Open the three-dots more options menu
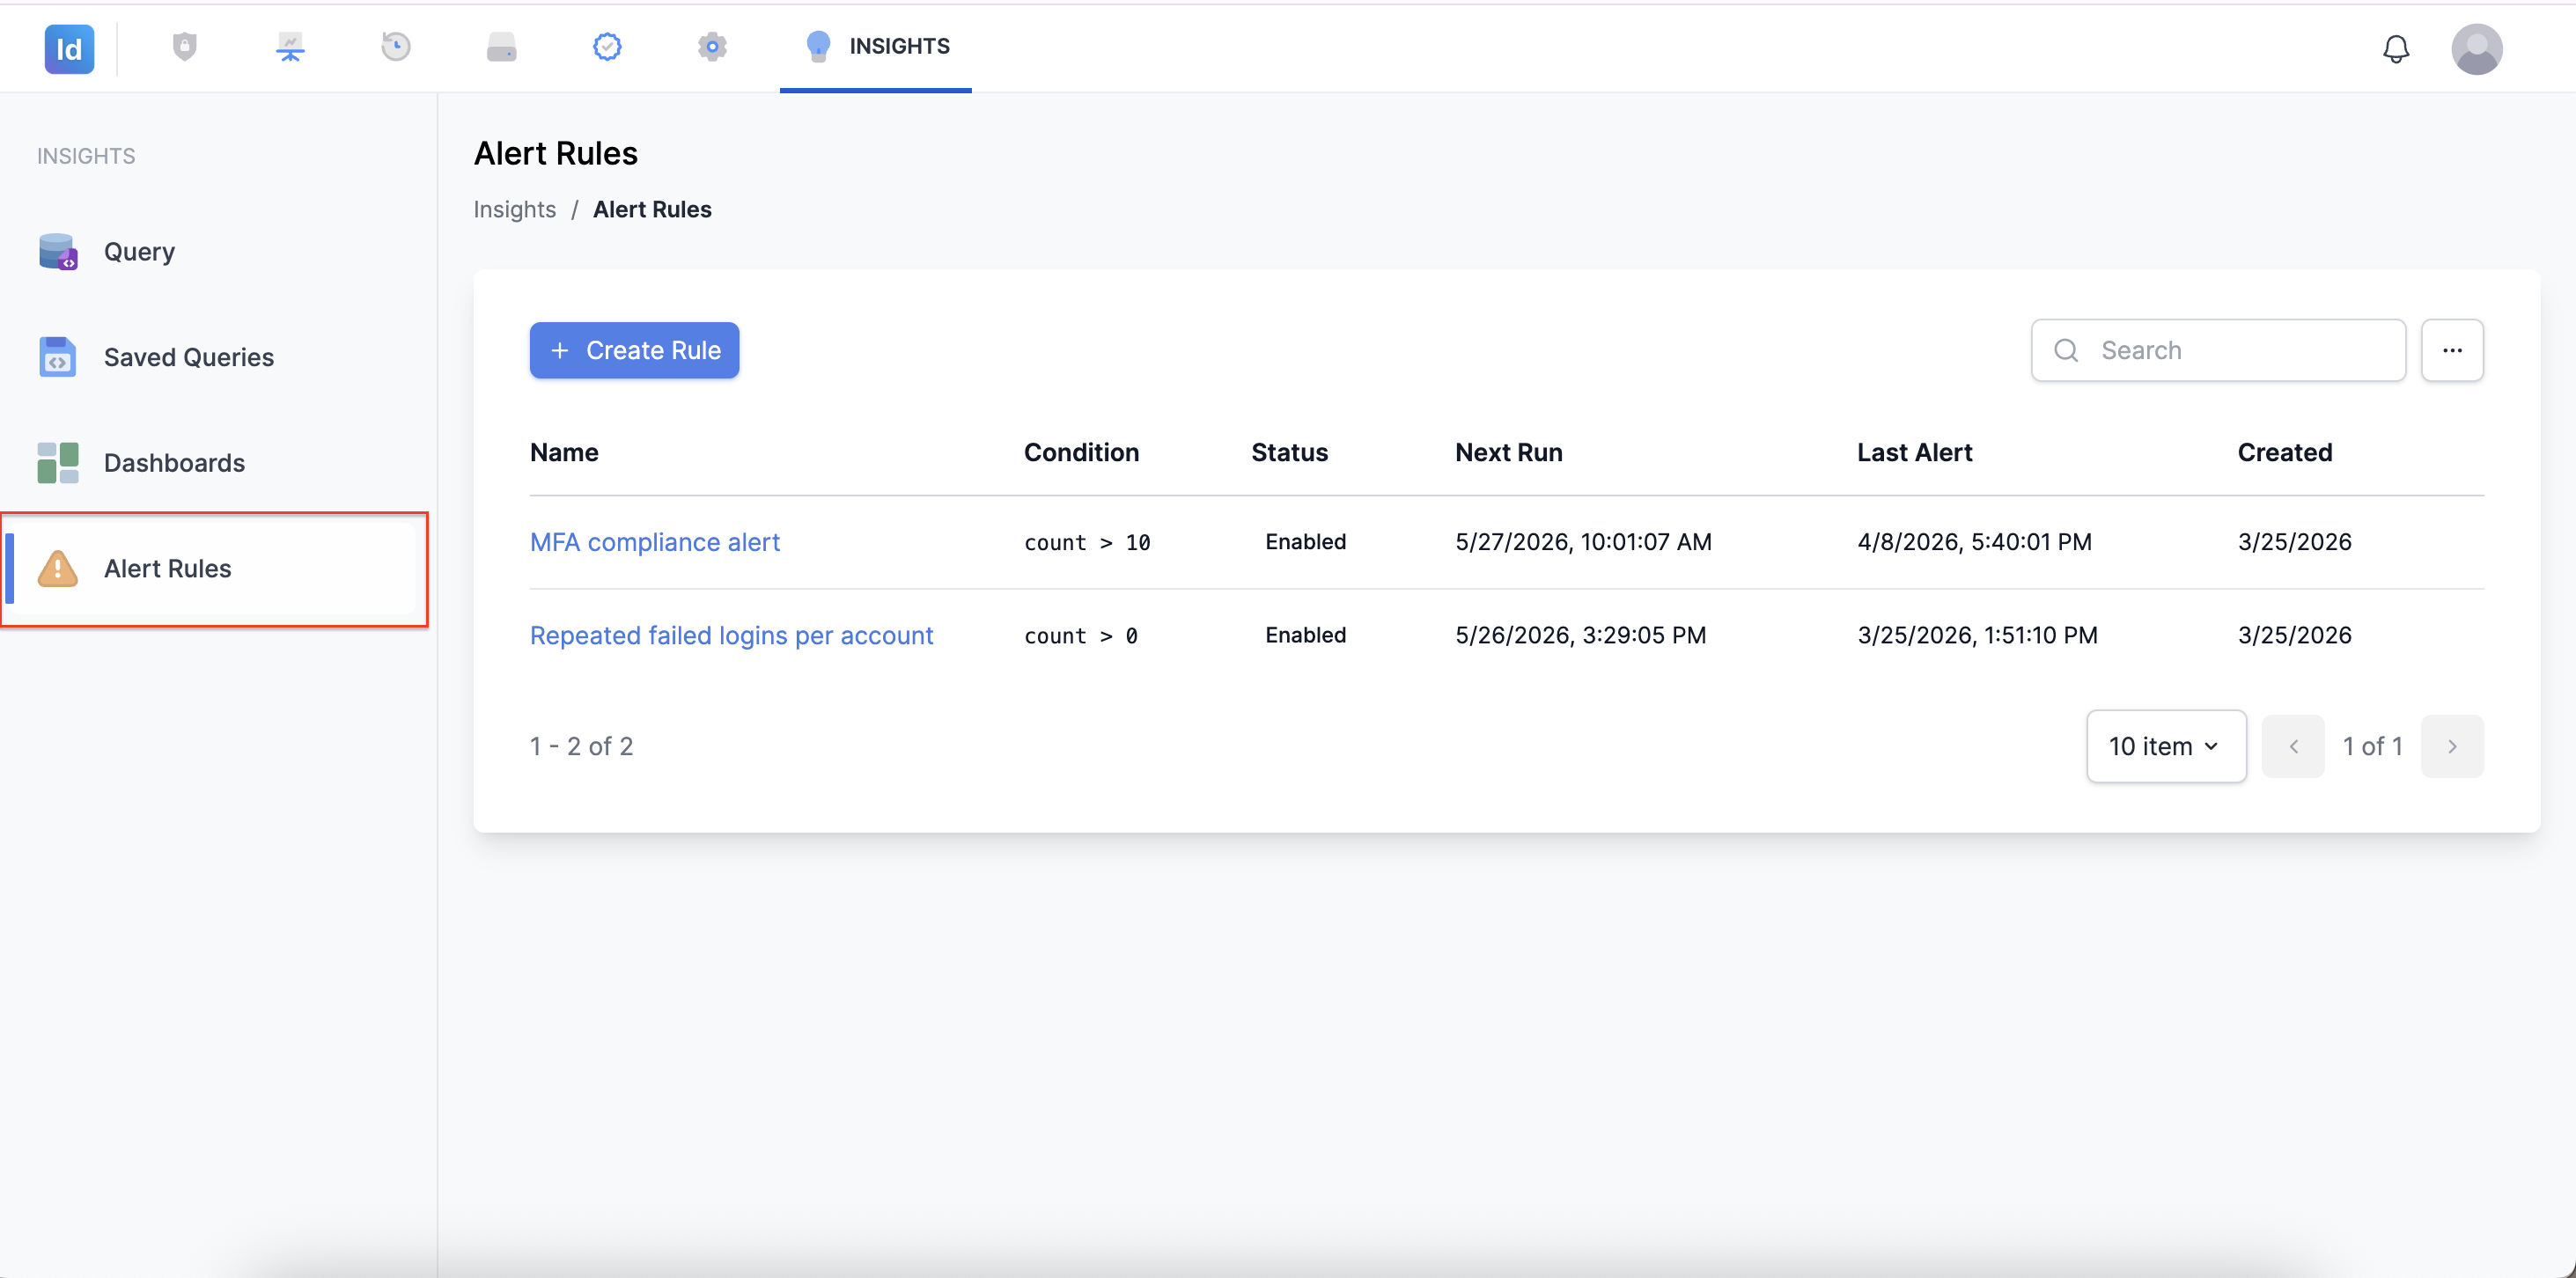Screen dimensions: 2576x1278 (x=2452, y=350)
